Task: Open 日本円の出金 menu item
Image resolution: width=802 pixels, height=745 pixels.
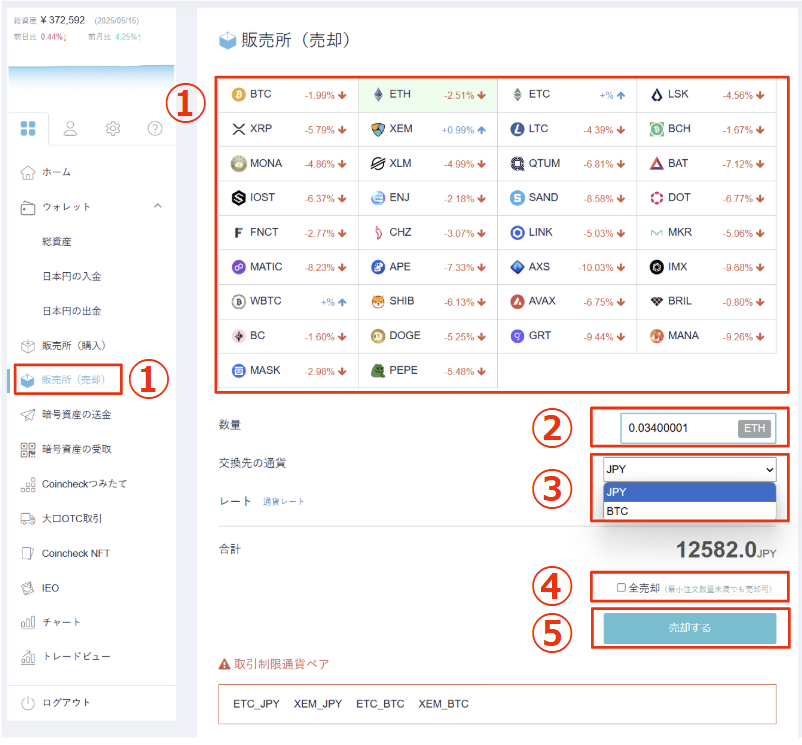Action: click(x=72, y=311)
